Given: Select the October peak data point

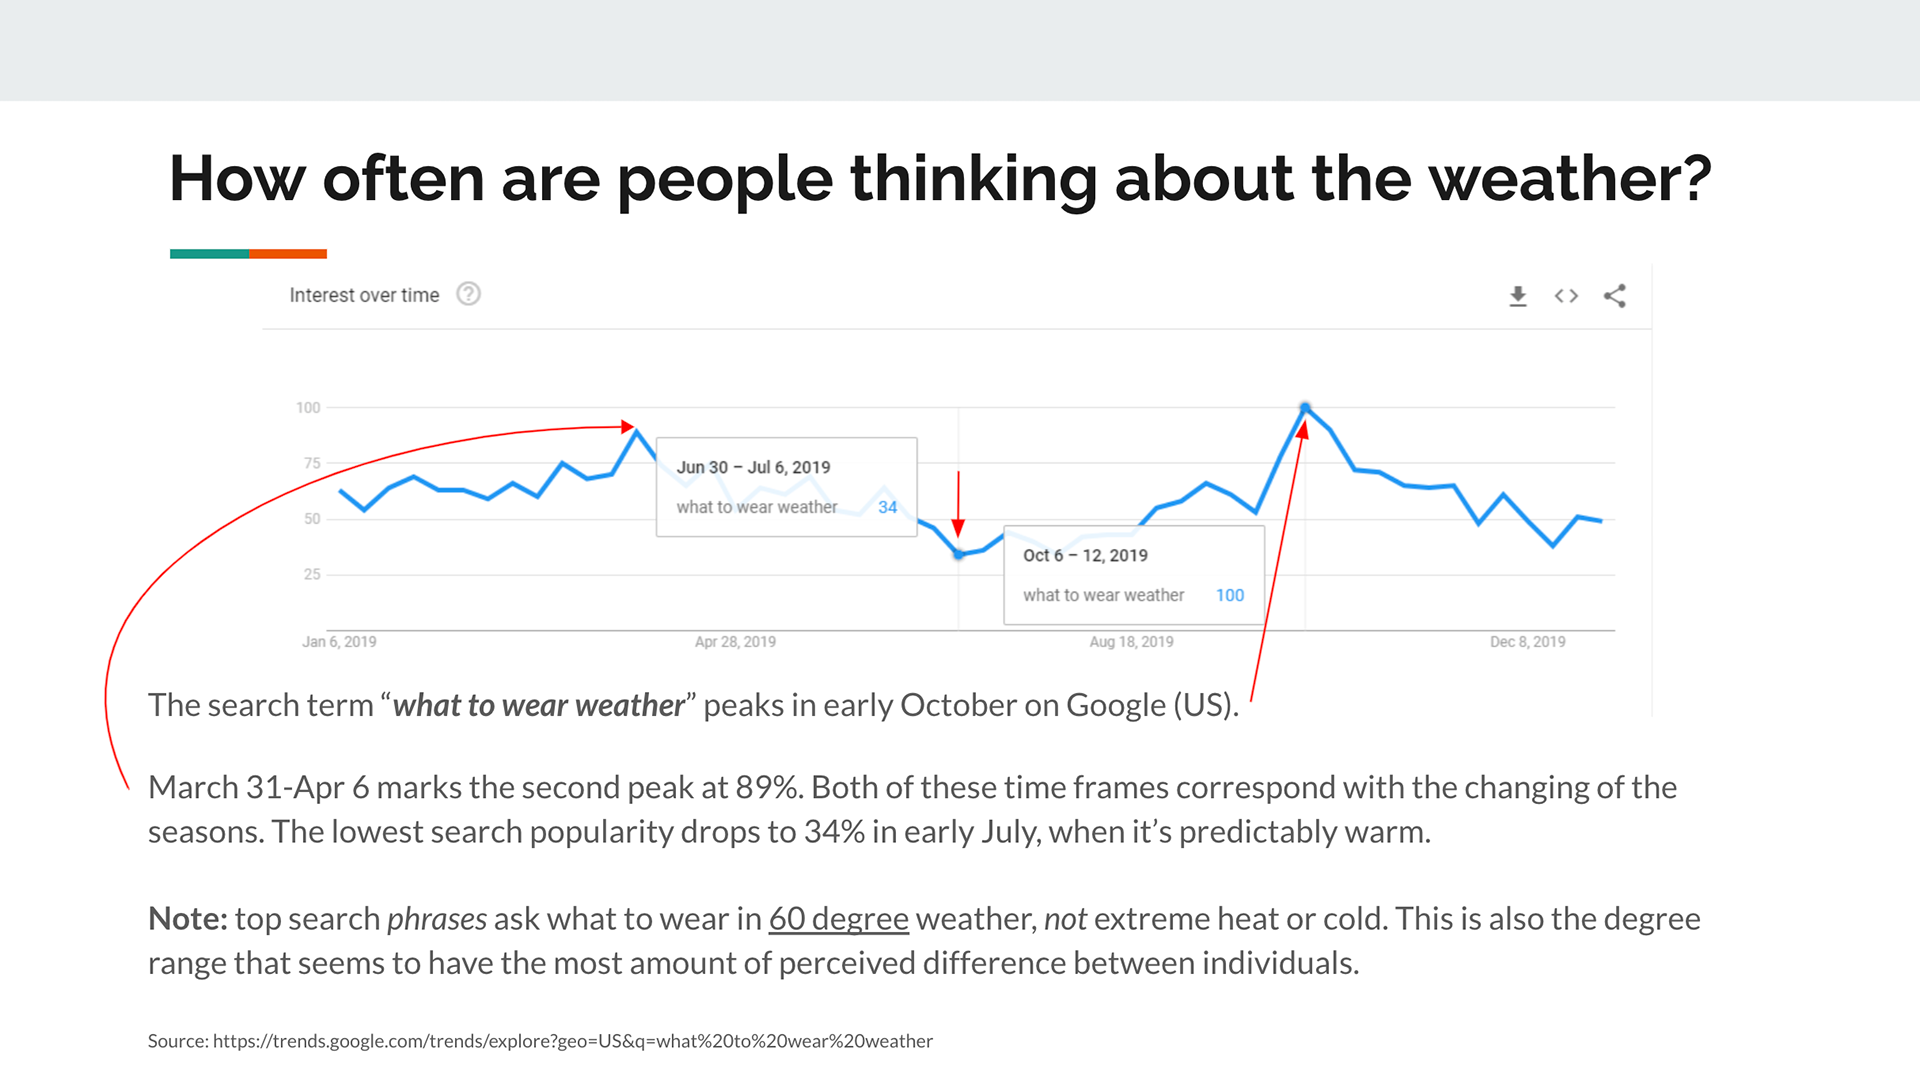Looking at the screenshot, I should (x=1305, y=407).
